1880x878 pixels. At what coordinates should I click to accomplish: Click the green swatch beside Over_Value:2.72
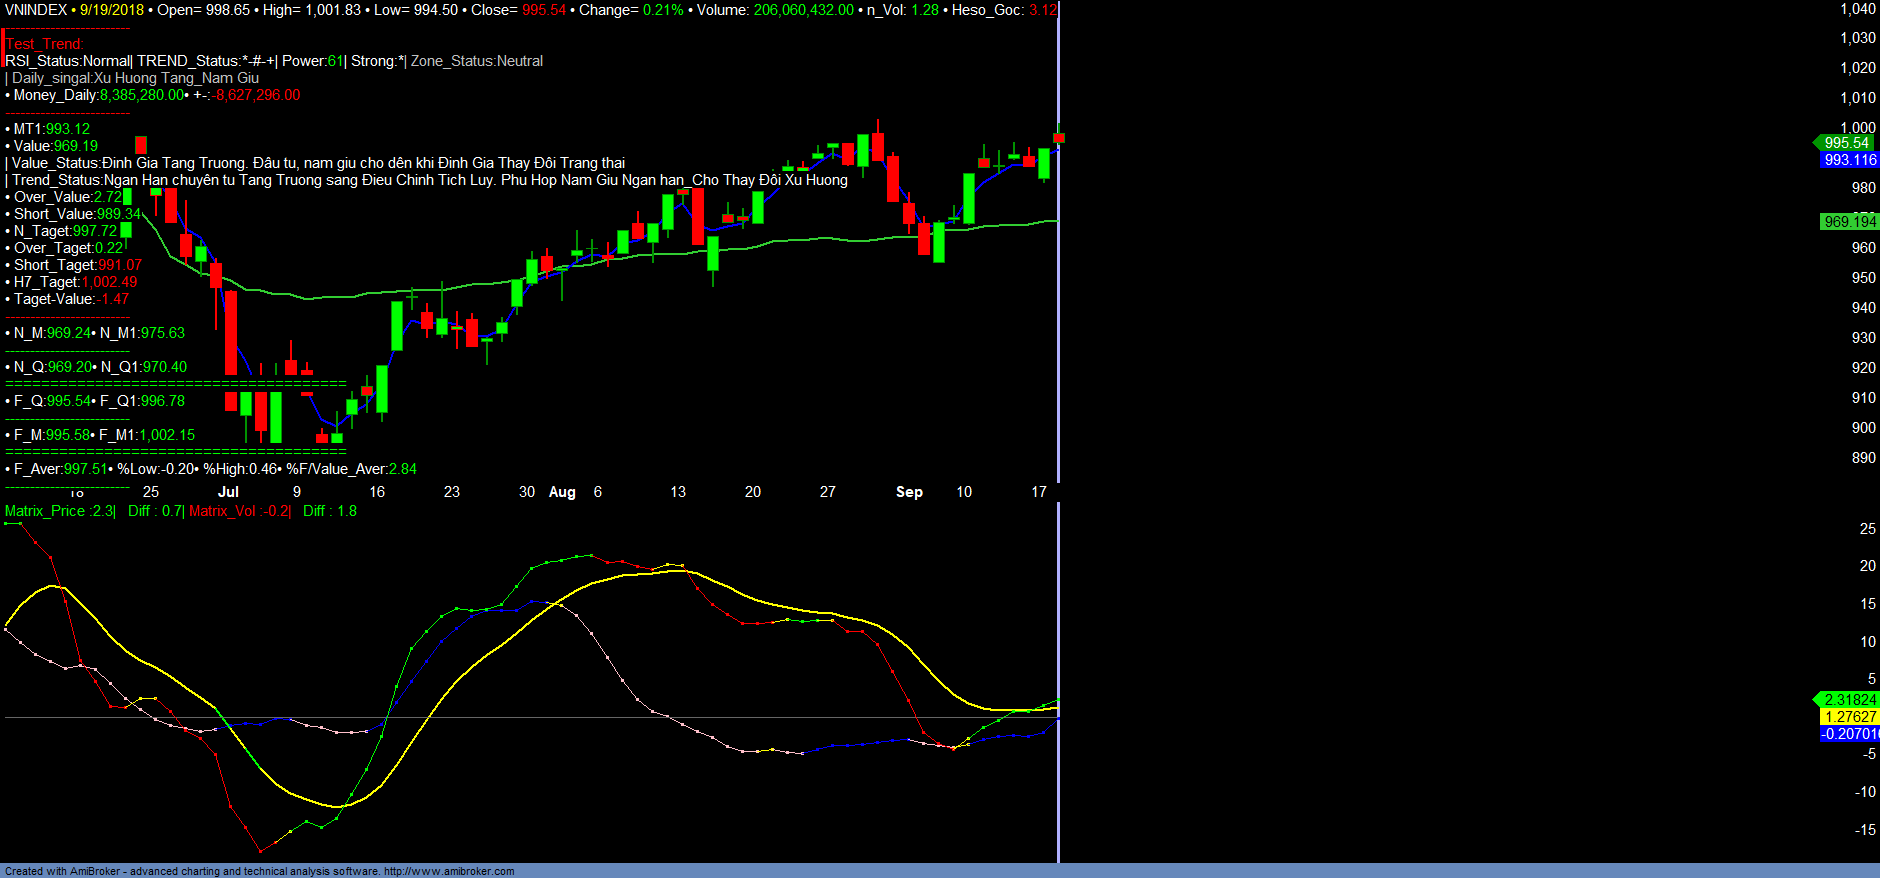pos(127,197)
